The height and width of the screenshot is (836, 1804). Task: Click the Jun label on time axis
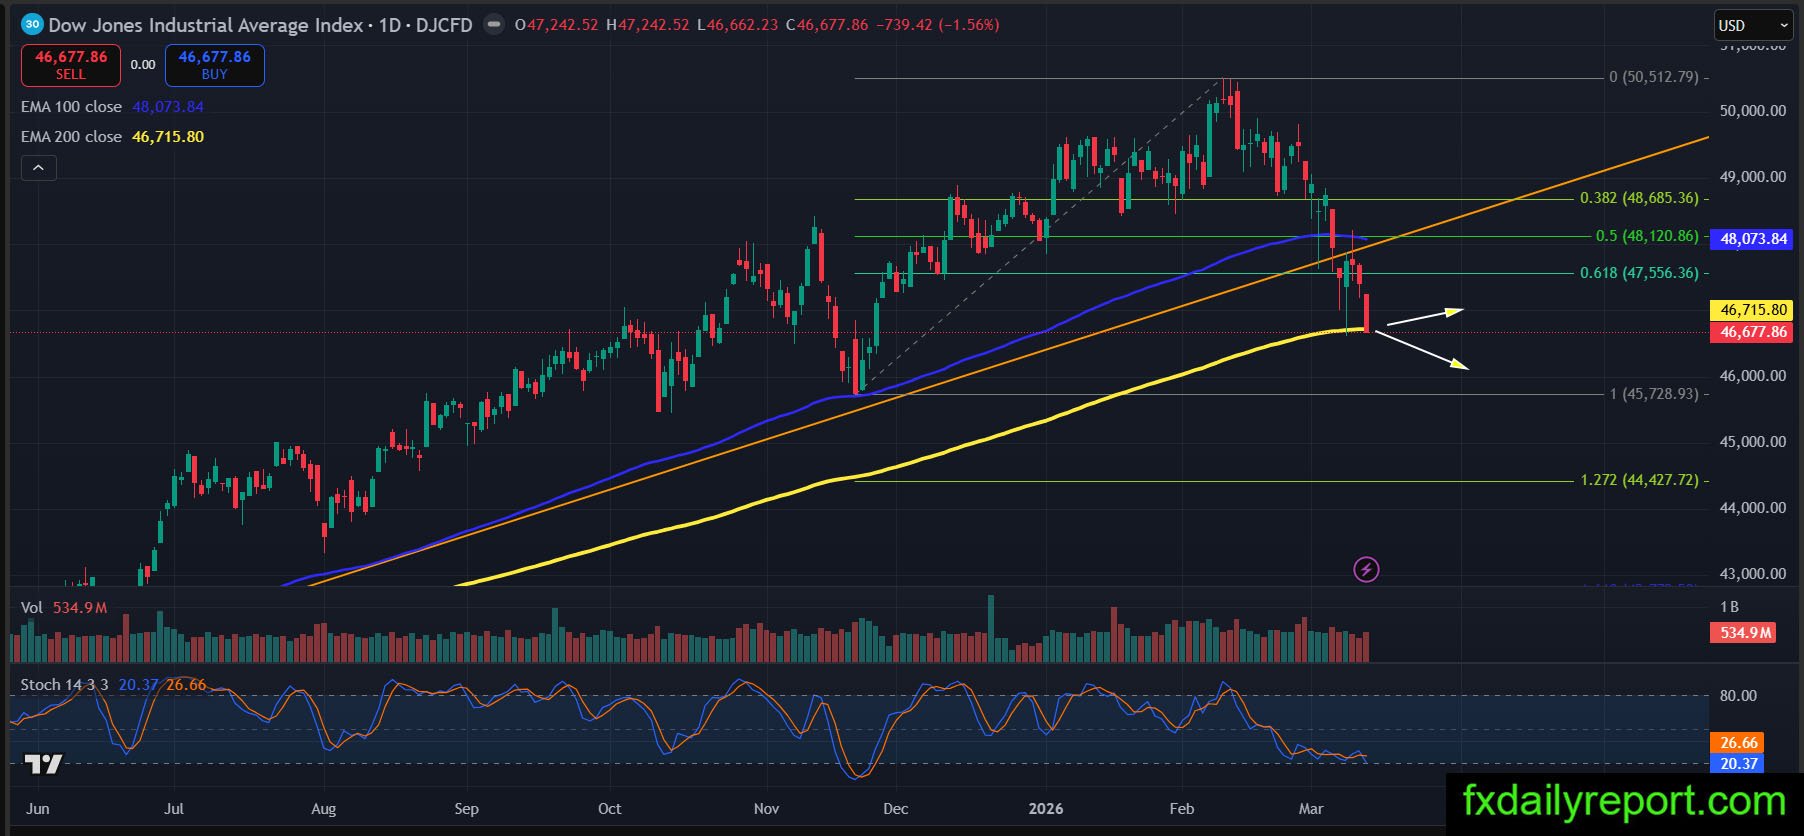click(37, 809)
